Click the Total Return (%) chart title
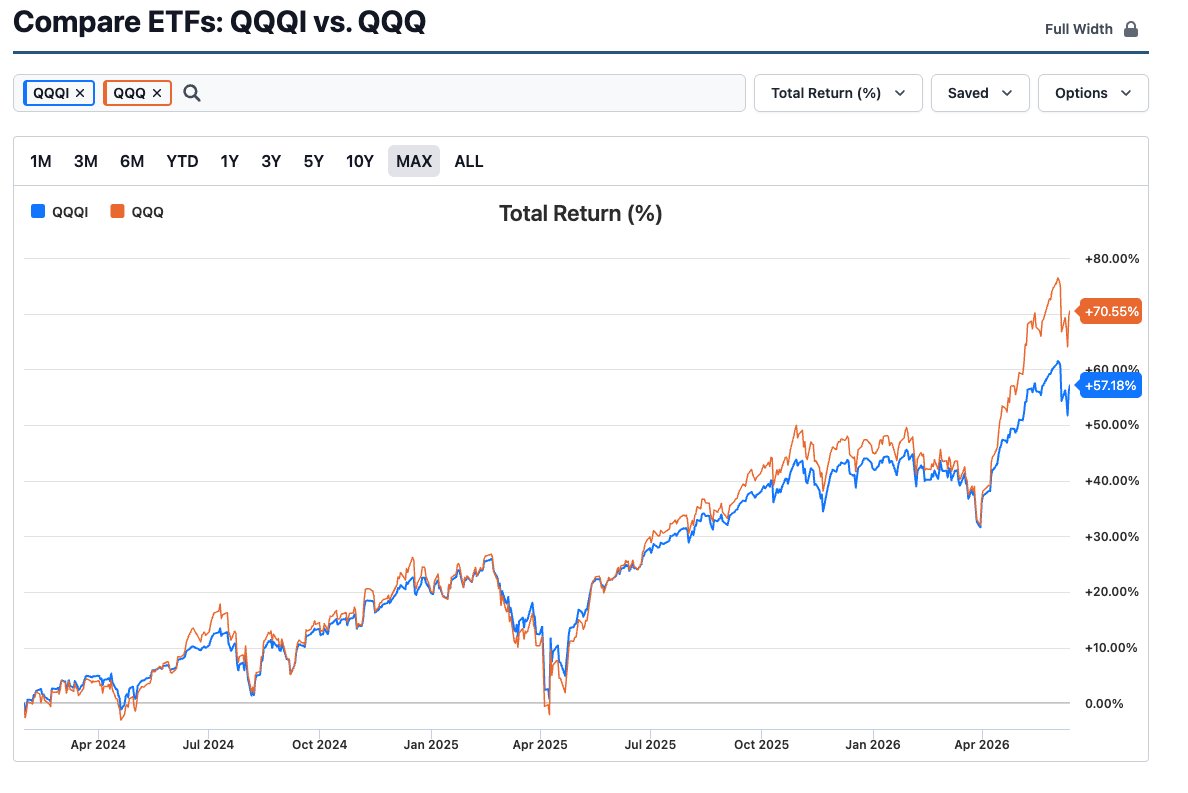This screenshot has width=1188, height=793. [x=580, y=214]
